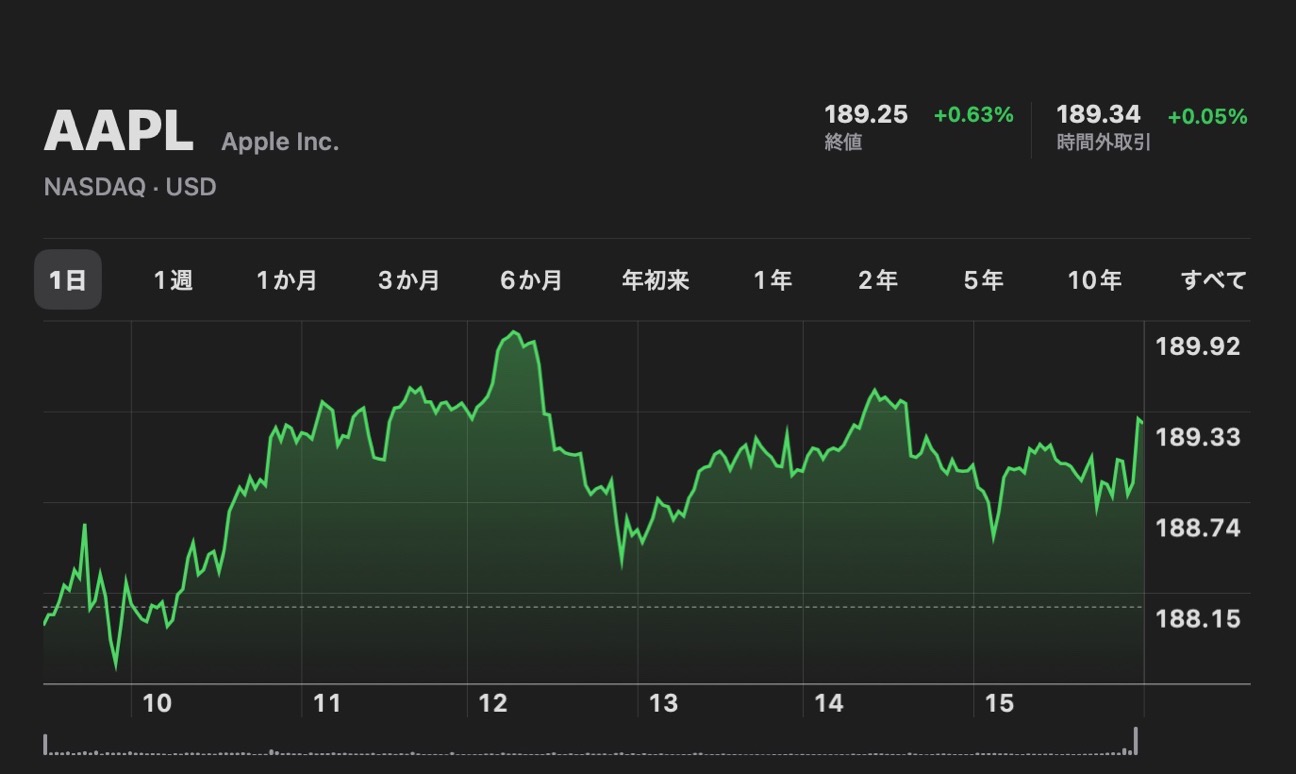Click the price peak just after 12
Image resolution: width=1296 pixels, height=774 pixels.
coord(515,332)
